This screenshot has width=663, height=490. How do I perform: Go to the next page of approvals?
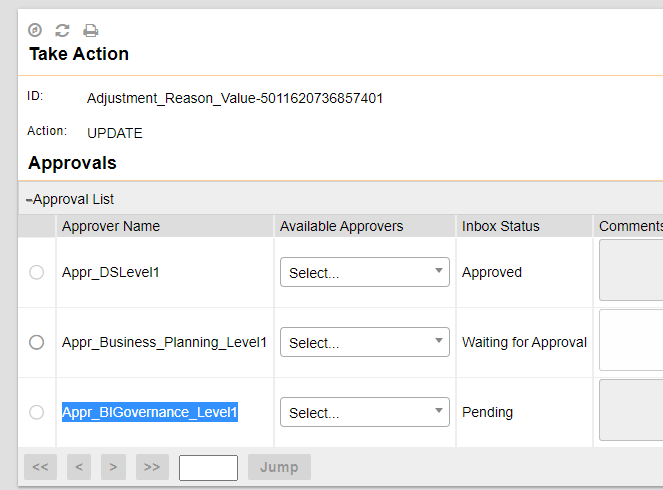tap(113, 467)
